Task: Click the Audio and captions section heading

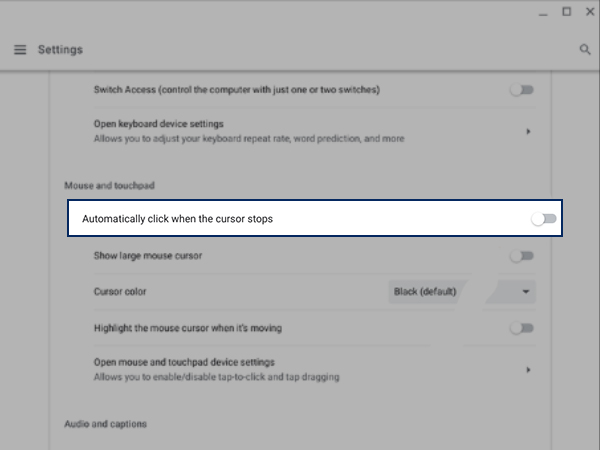Action: click(x=105, y=424)
